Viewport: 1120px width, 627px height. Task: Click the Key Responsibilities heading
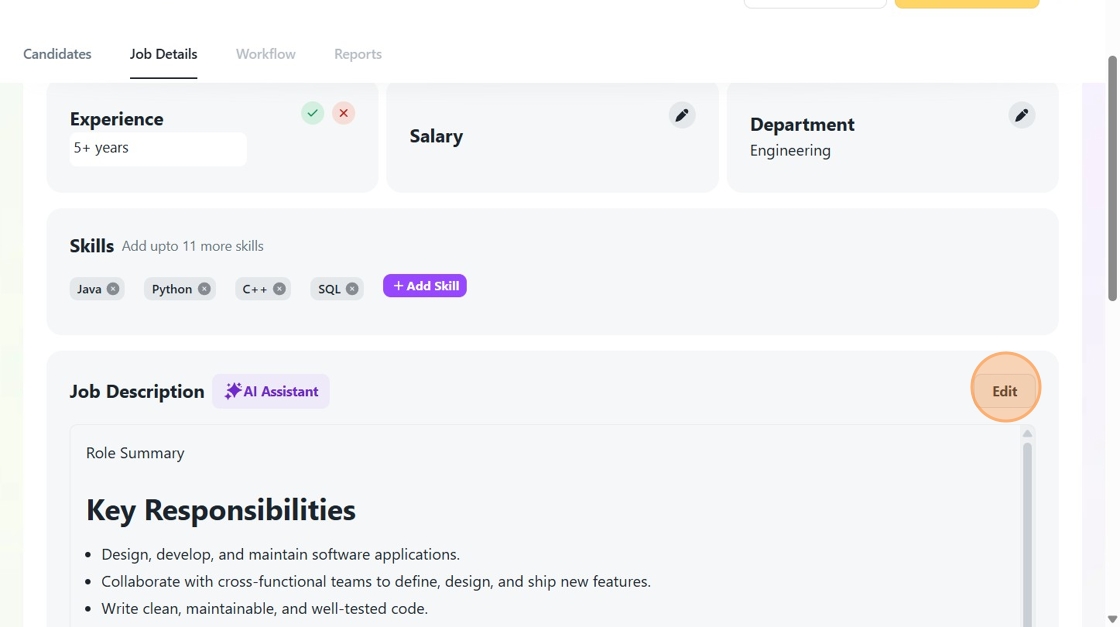(x=221, y=510)
